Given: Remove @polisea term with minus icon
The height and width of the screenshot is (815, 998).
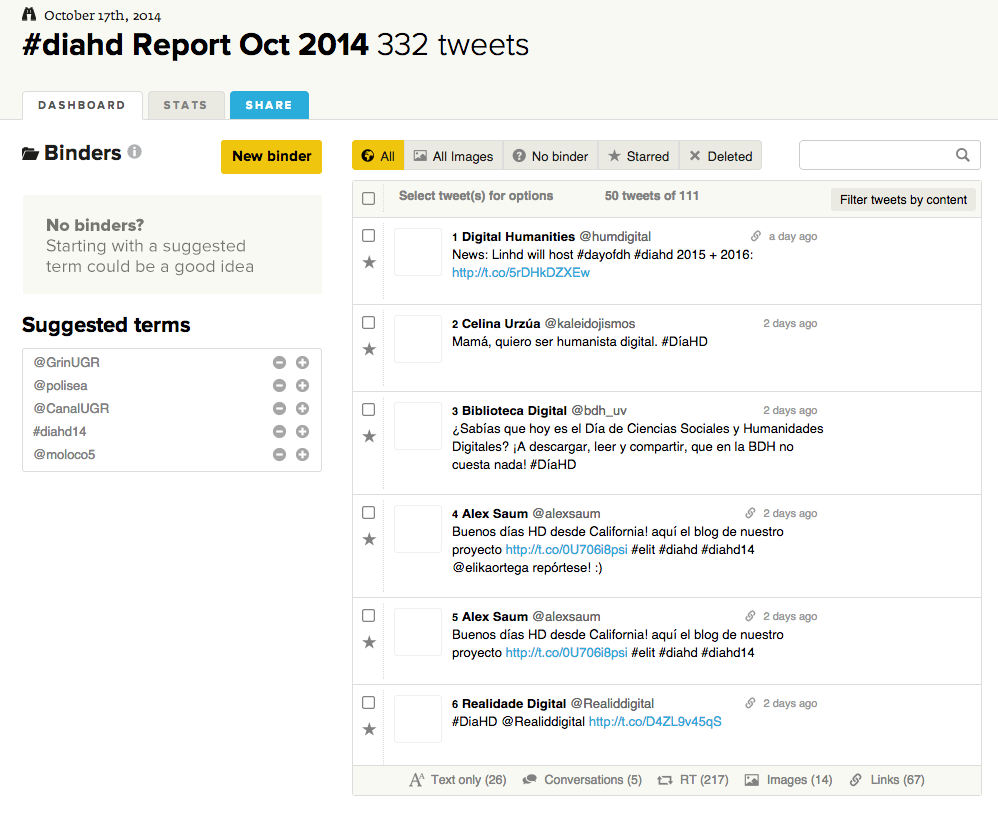Looking at the screenshot, I should tap(279, 385).
